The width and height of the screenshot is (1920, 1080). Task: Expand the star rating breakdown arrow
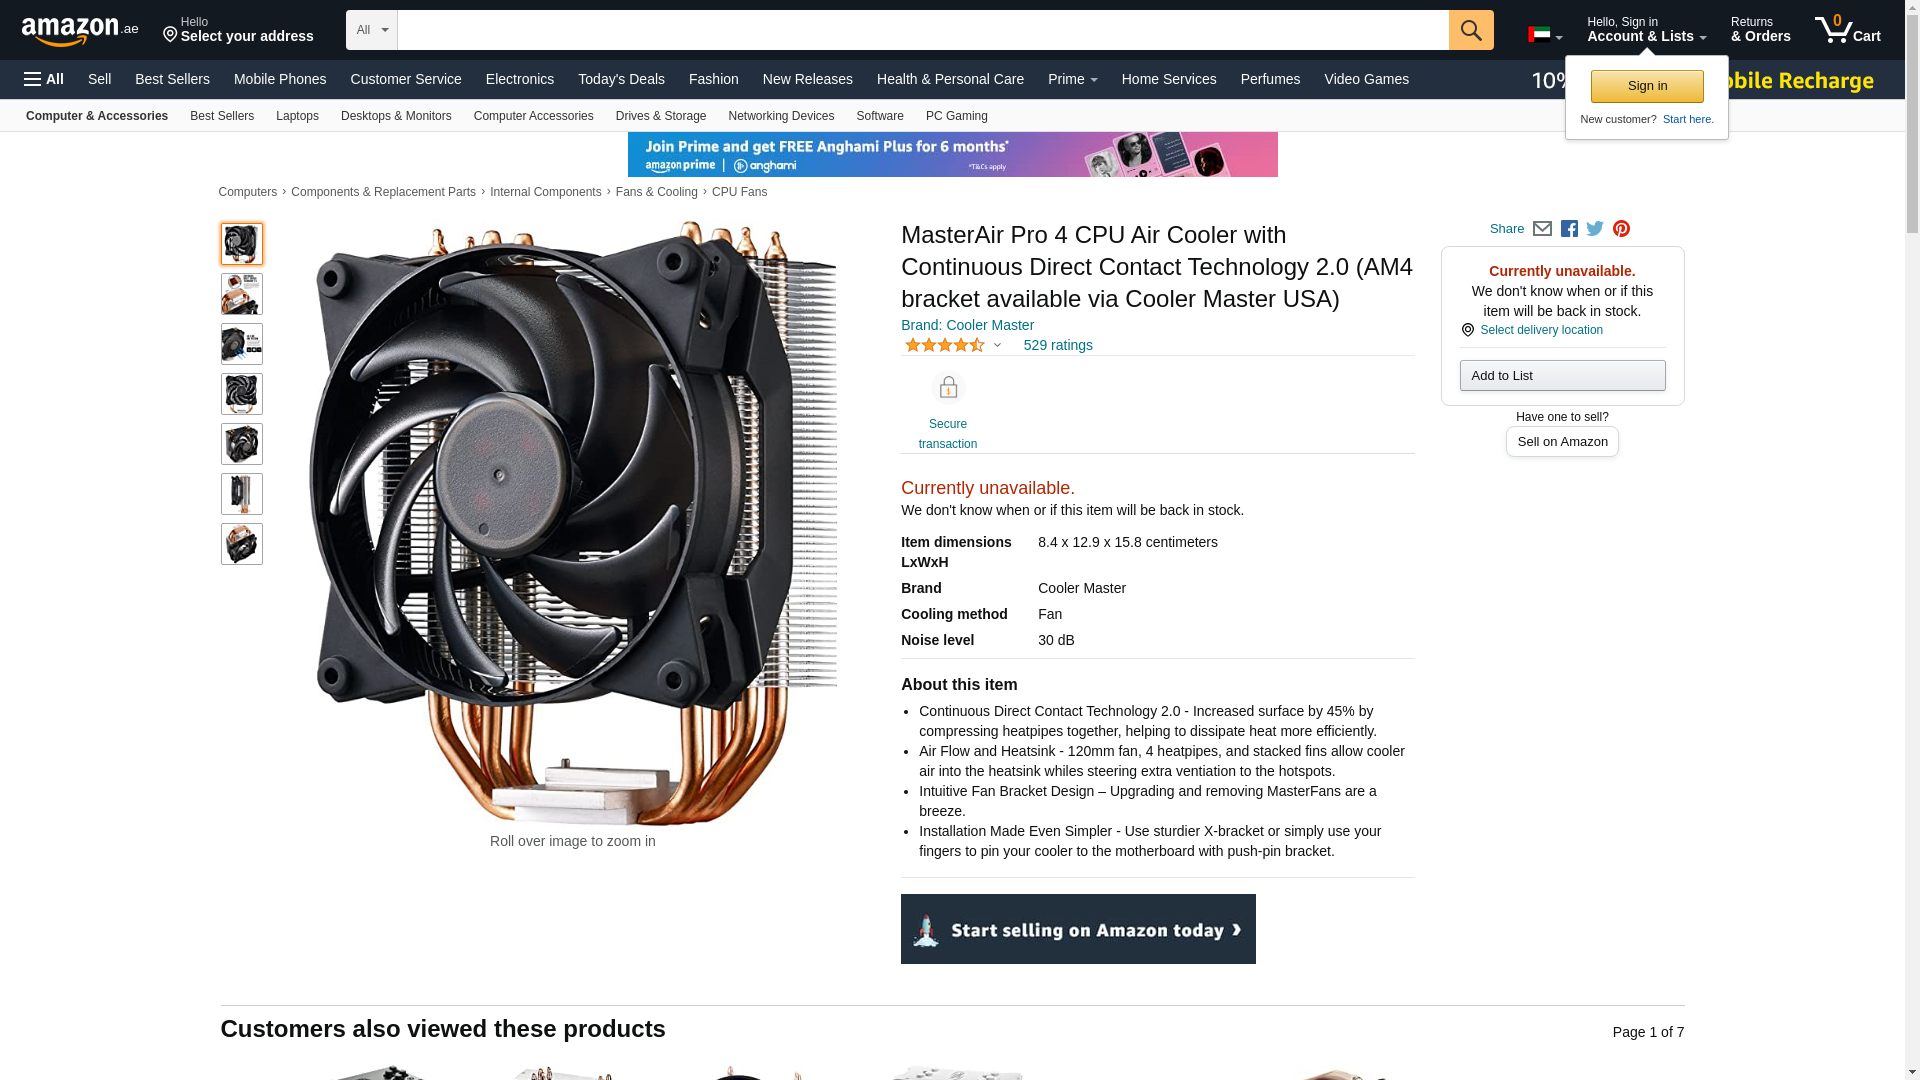click(x=997, y=346)
